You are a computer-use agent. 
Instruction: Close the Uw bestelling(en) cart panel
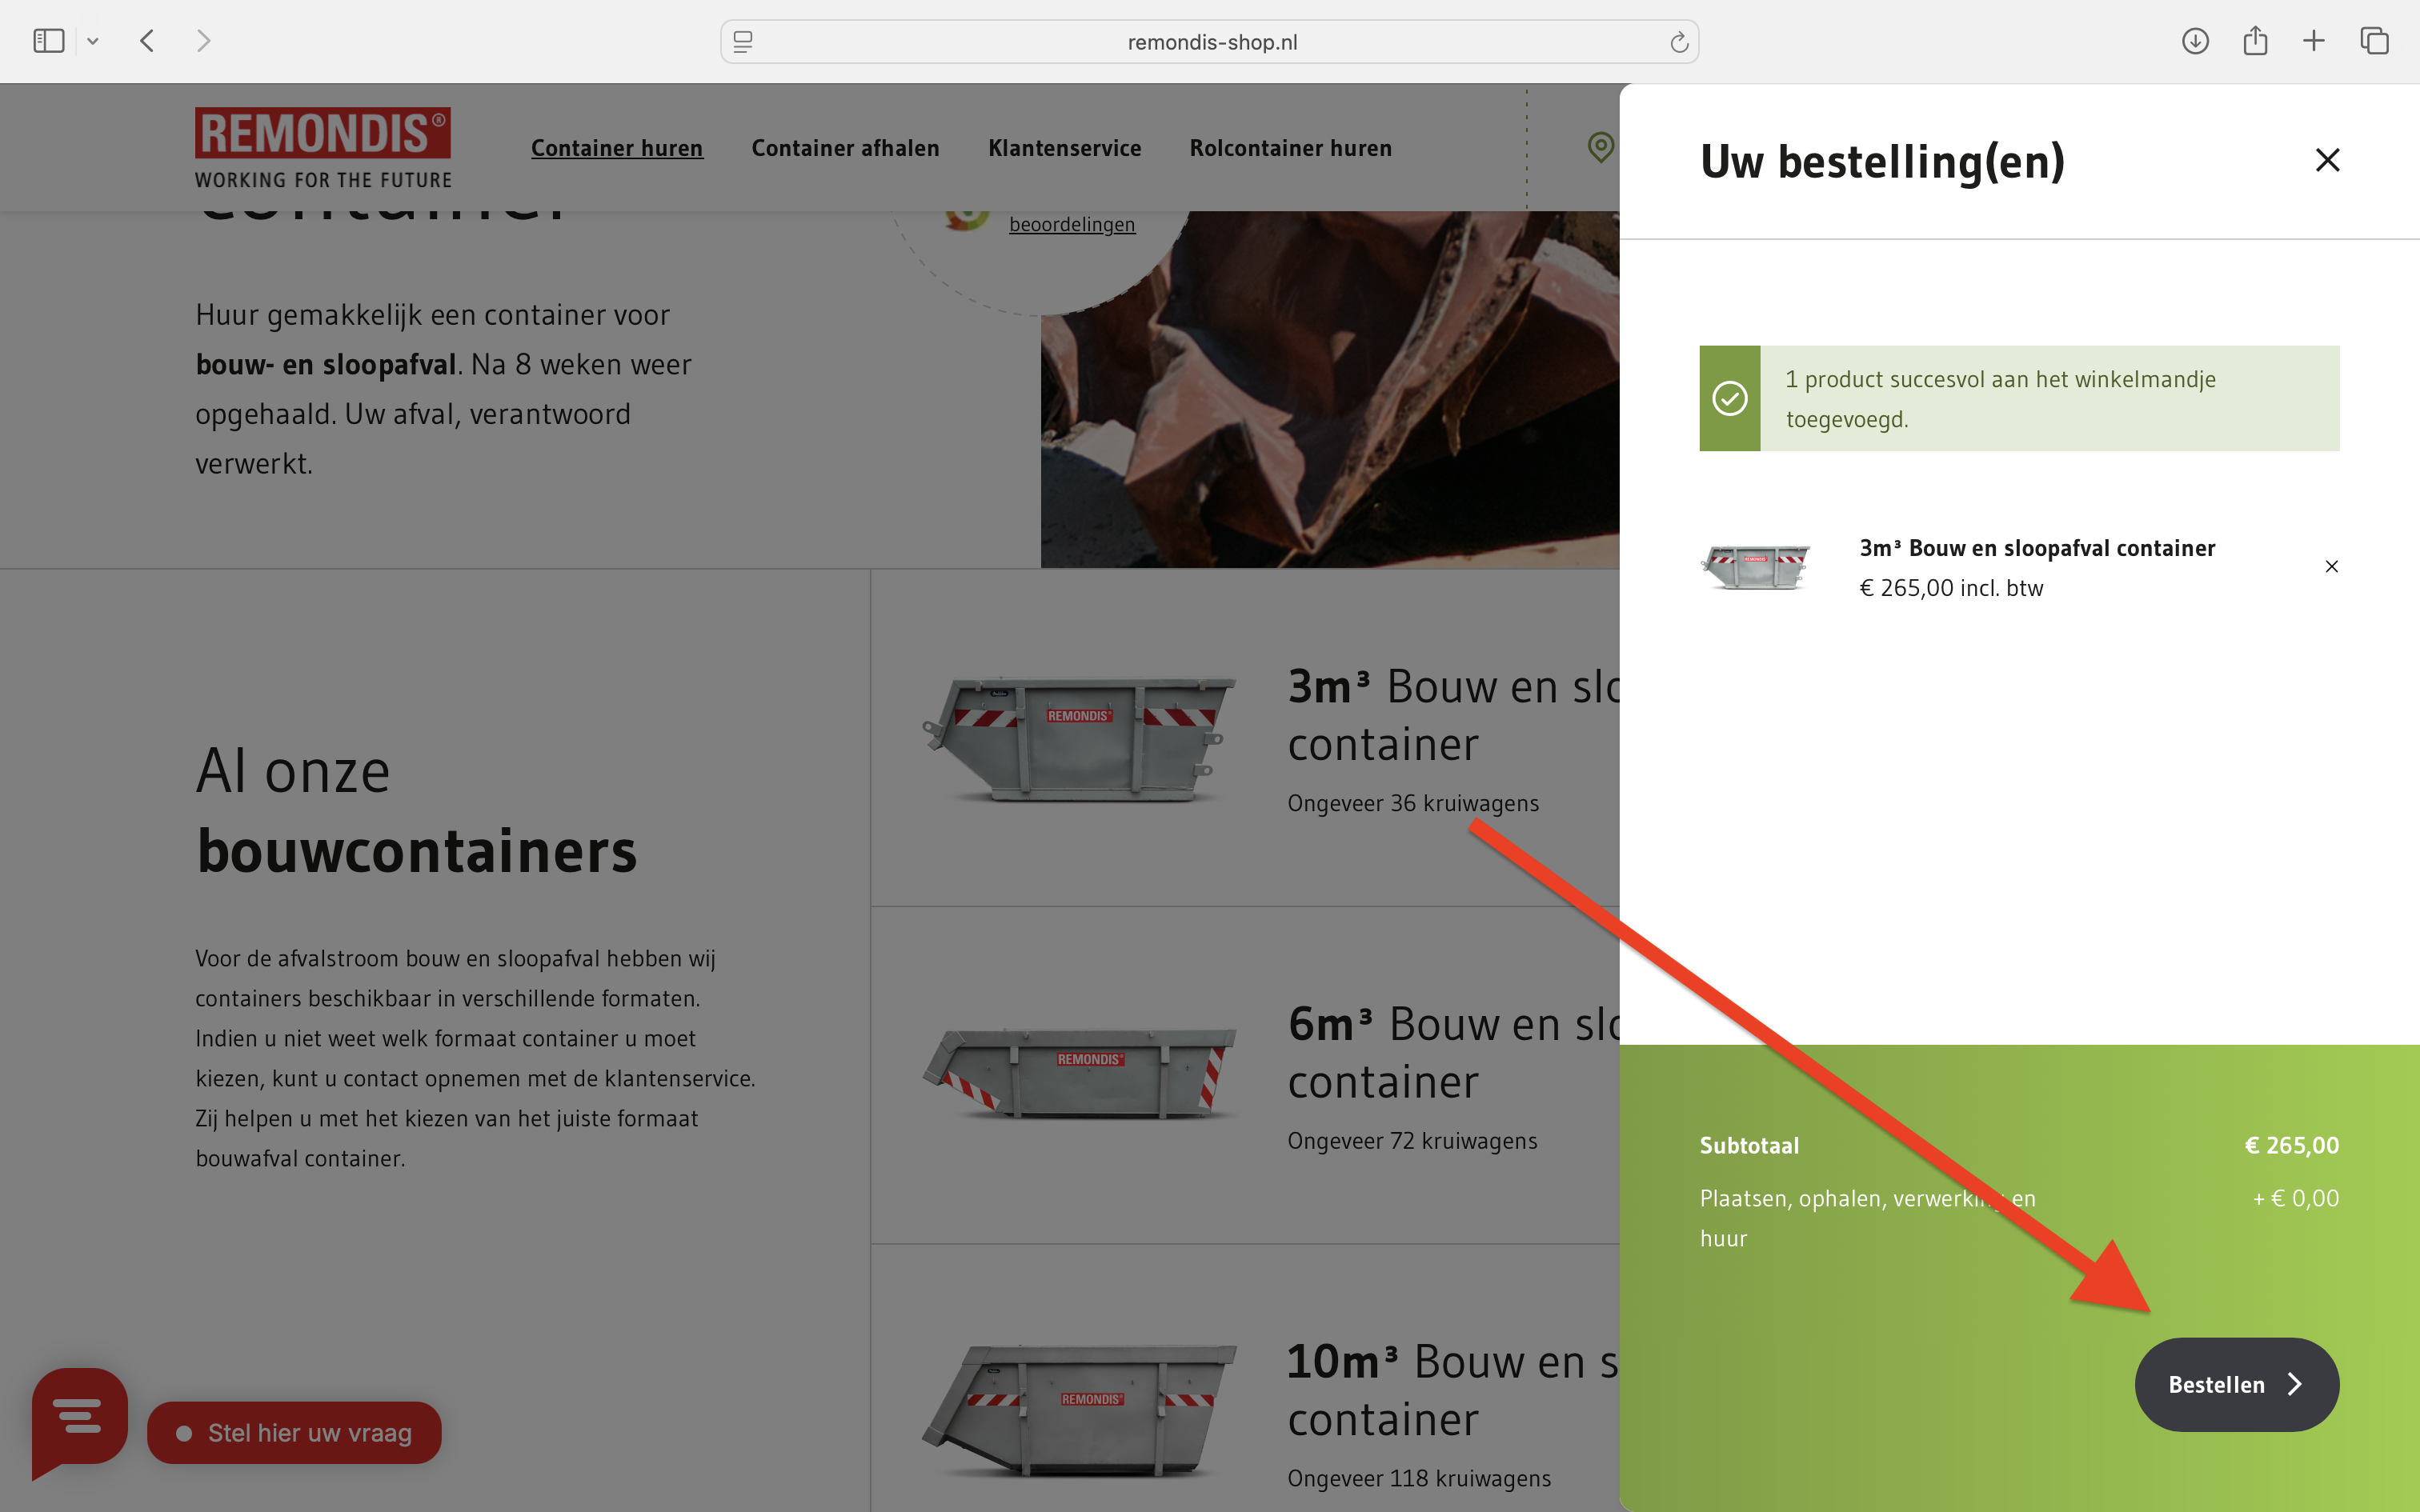pyautogui.click(x=2327, y=160)
